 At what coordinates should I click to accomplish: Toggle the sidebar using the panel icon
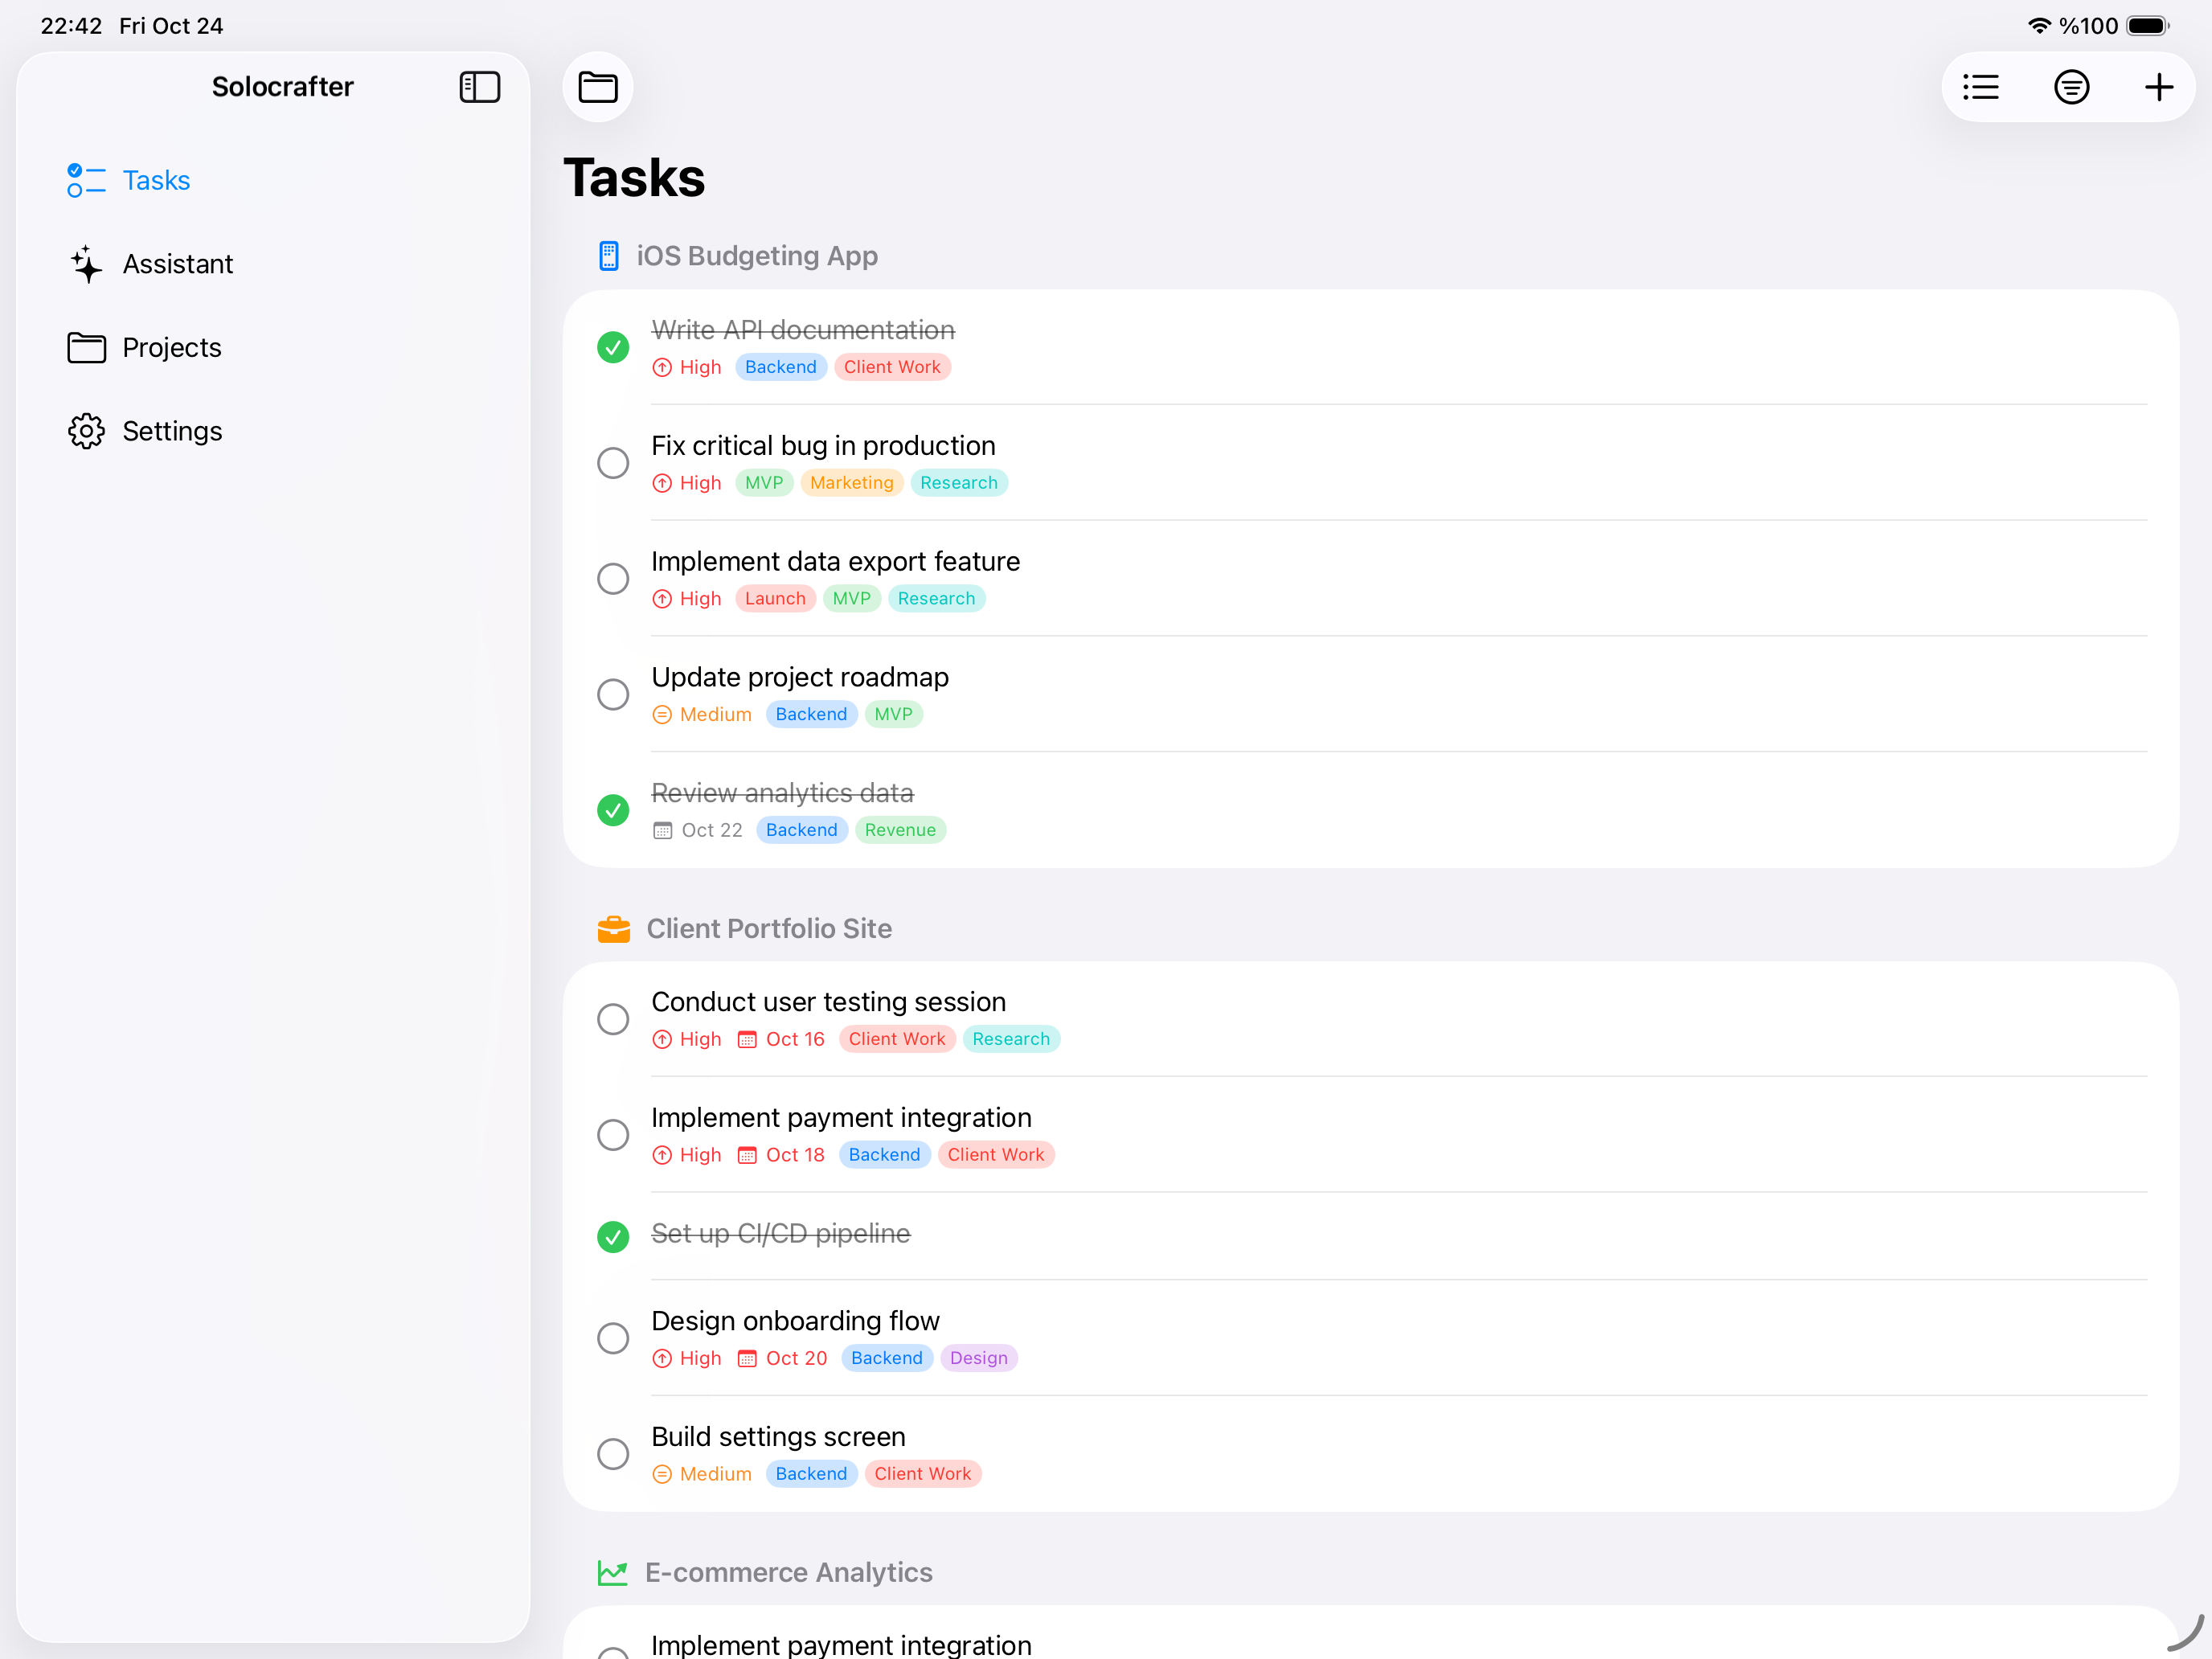pyautogui.click(x=479, y=87)
